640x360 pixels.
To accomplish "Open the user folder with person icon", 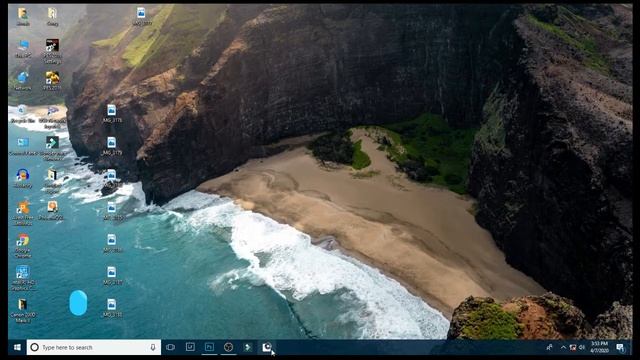I will (23, 16).
